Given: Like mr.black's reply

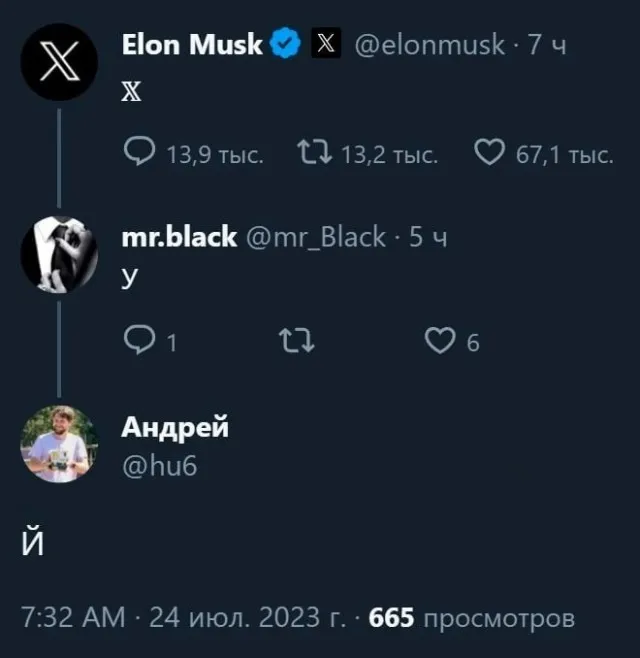Looking at the screenshot, I should point(440,341).
